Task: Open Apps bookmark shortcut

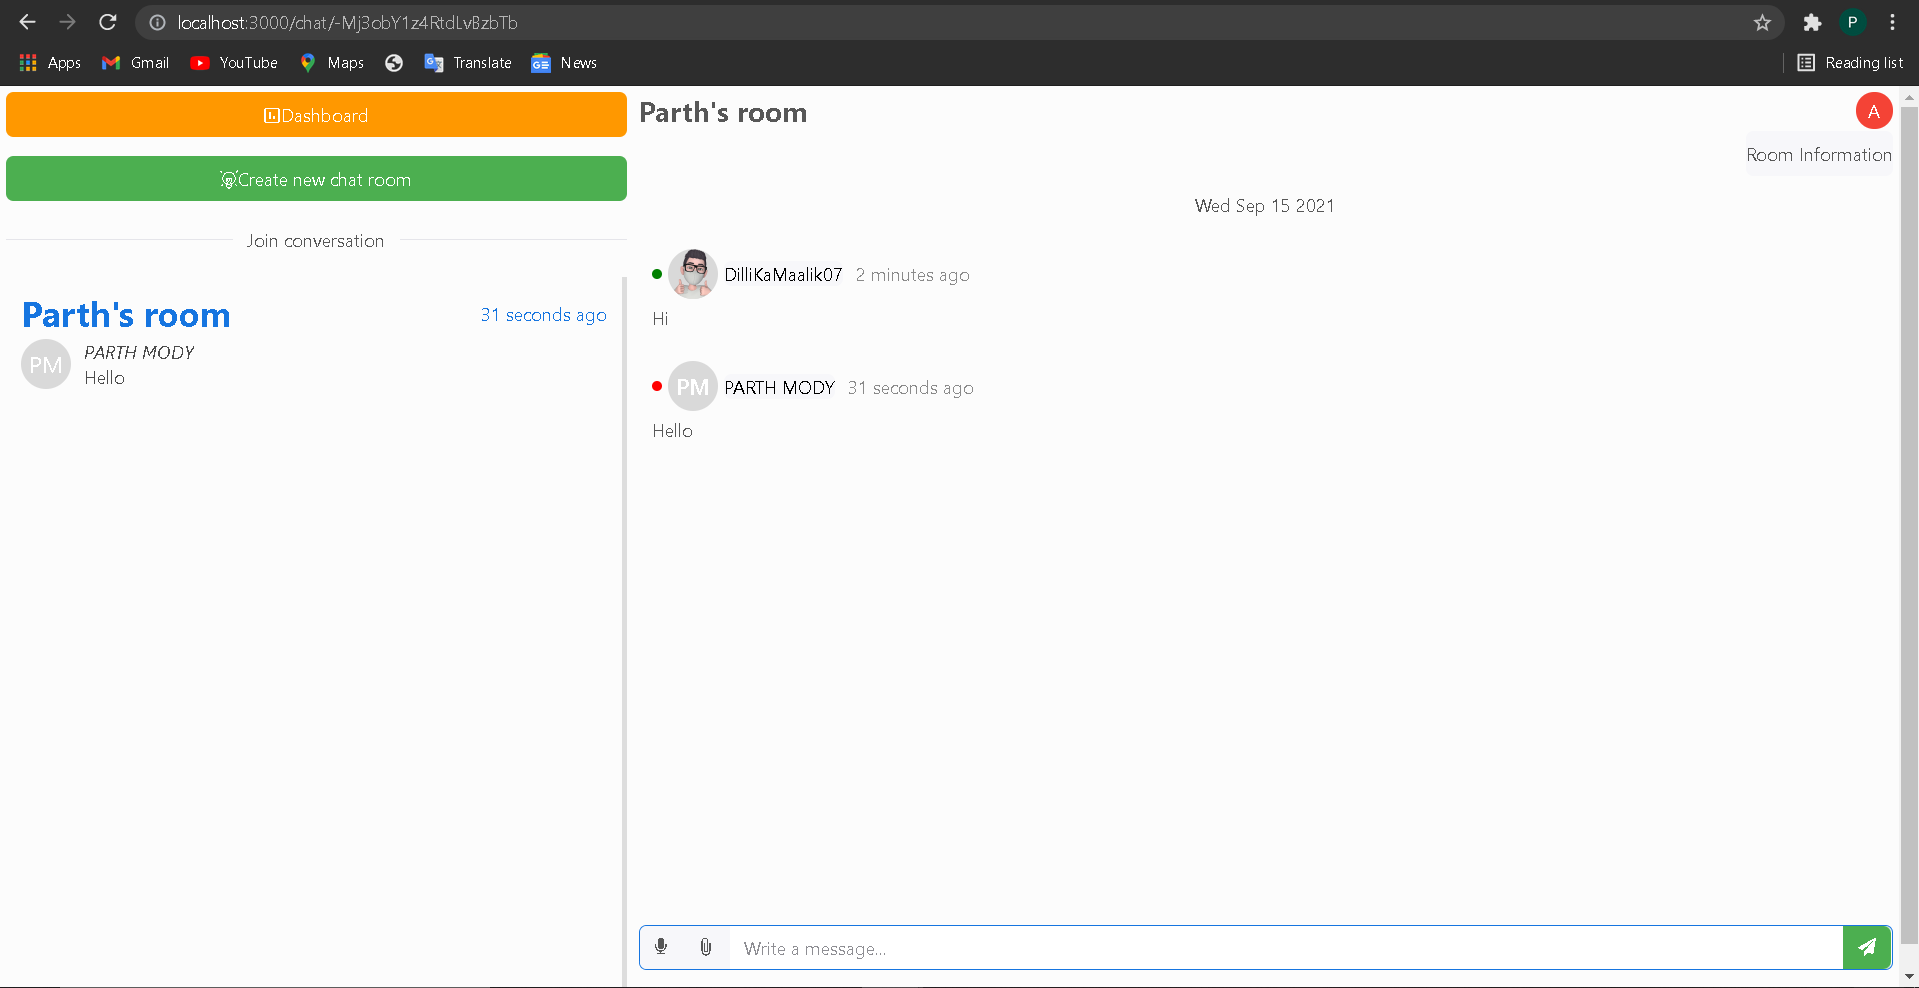Action: click(x=50, y=63)
